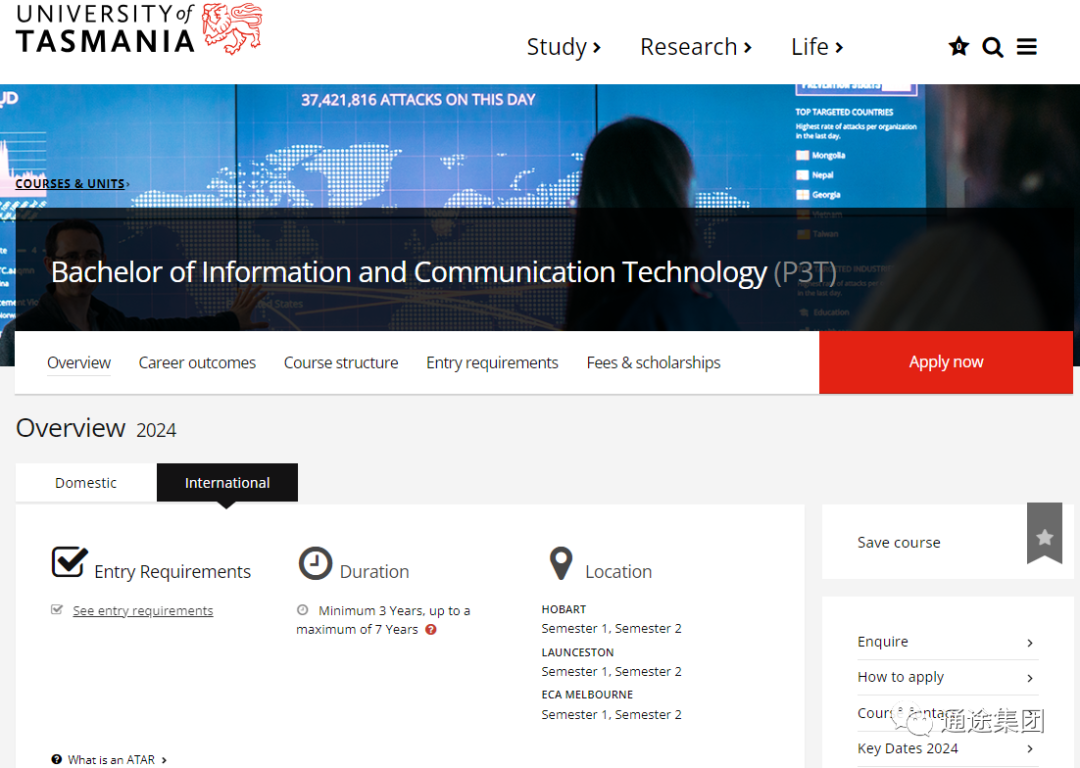Switch to the Domestic tab
The height and width of the screenshot is (768, 1080).
point(86,483)
